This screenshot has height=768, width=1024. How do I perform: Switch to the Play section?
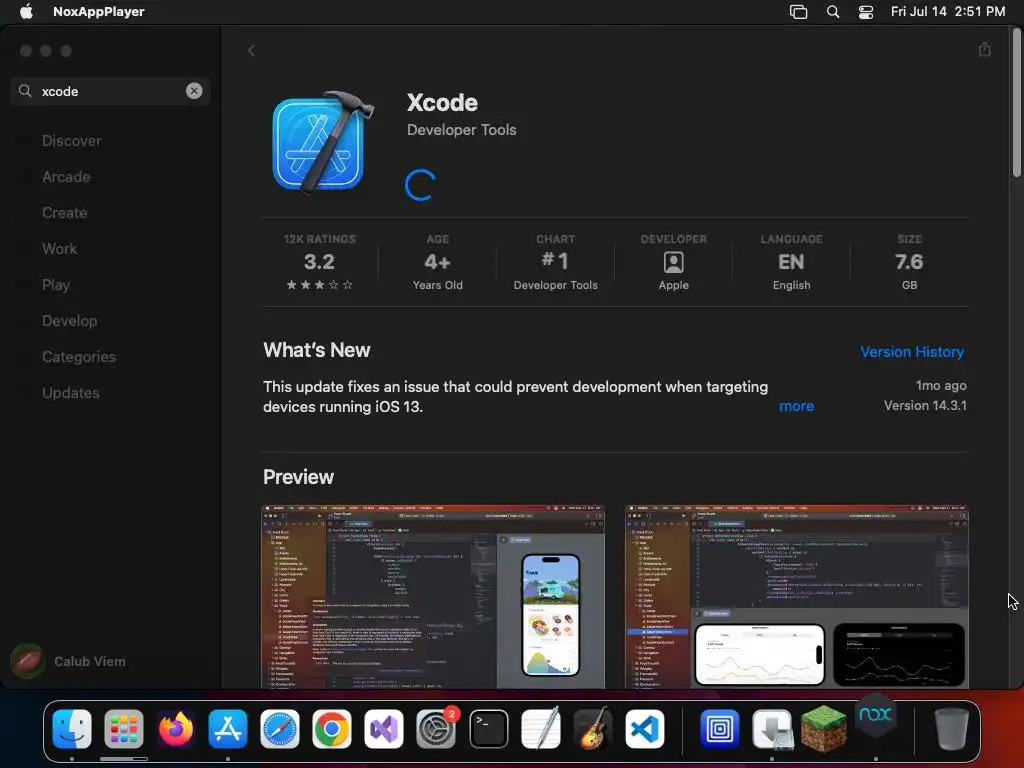[56, 285]
